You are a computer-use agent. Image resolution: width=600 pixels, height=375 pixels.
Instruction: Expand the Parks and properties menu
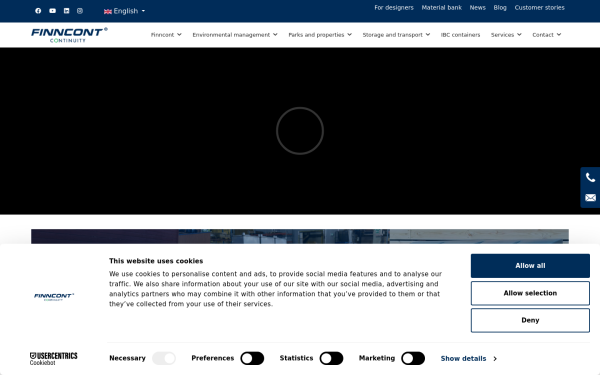(x=320, y=35)
